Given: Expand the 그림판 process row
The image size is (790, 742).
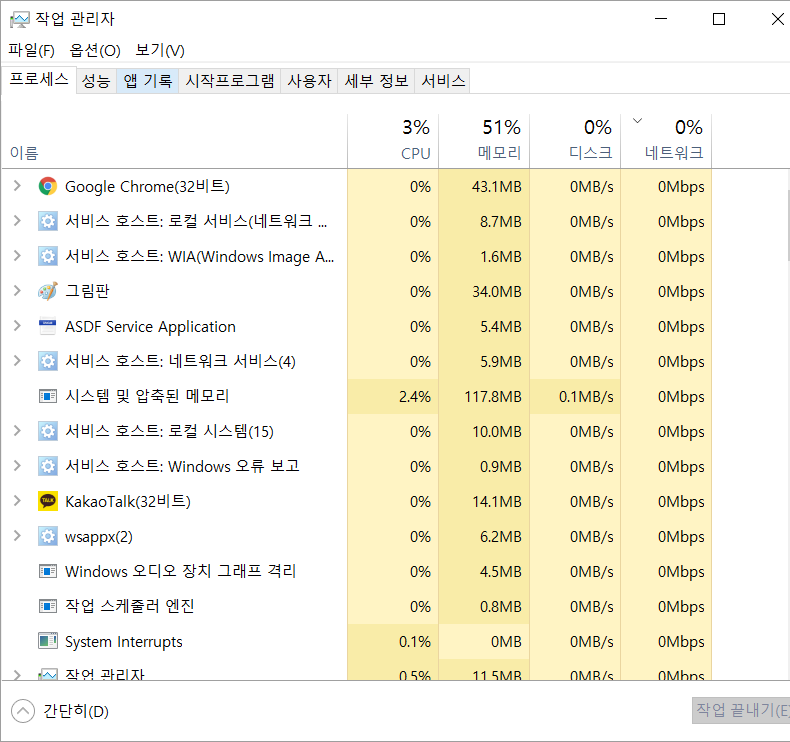Looking at the screenshot, I should pos(17,291).
